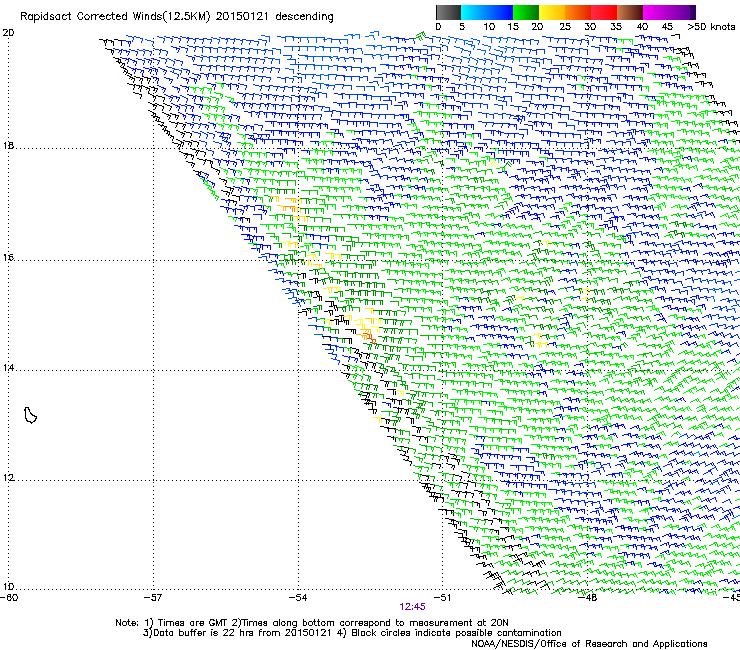Click the gray 0-5 knots legend segment
This screenshot has height=650, width=740.
[448, 12]
